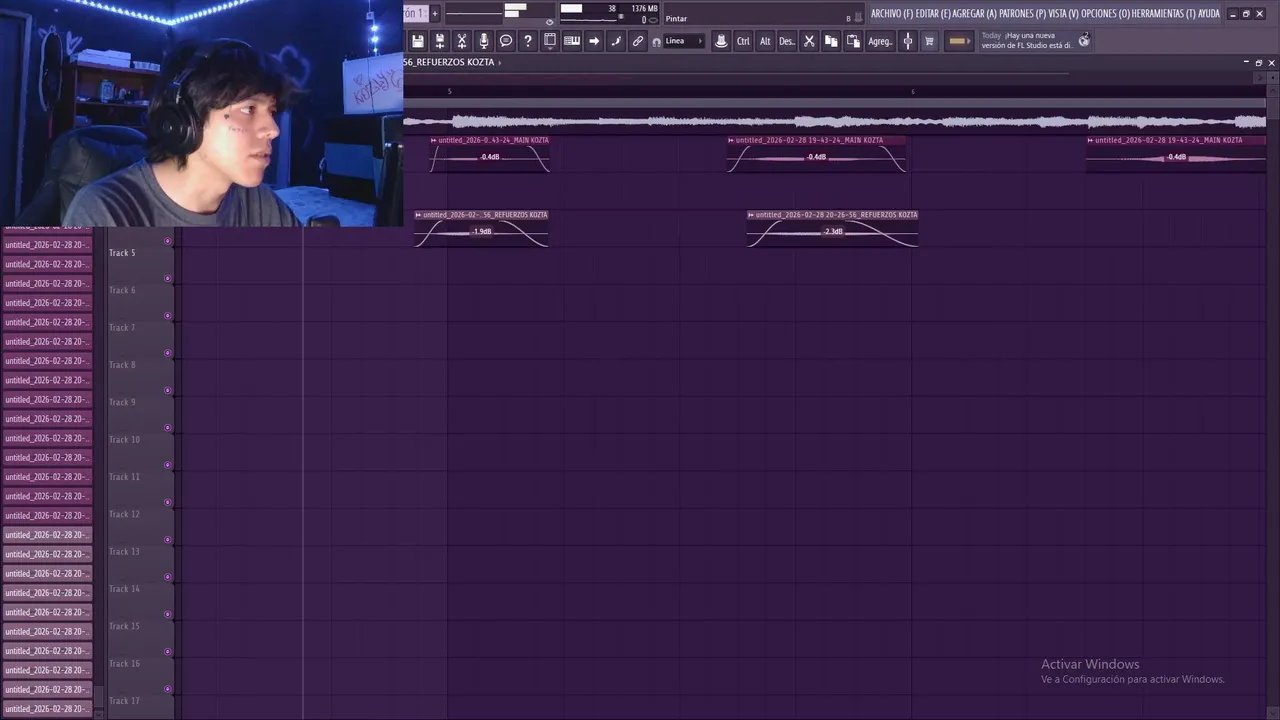Click the plus button next to pattern selector
The width and height of the screenshot is (1280, 720).
[x=435, y=13]
